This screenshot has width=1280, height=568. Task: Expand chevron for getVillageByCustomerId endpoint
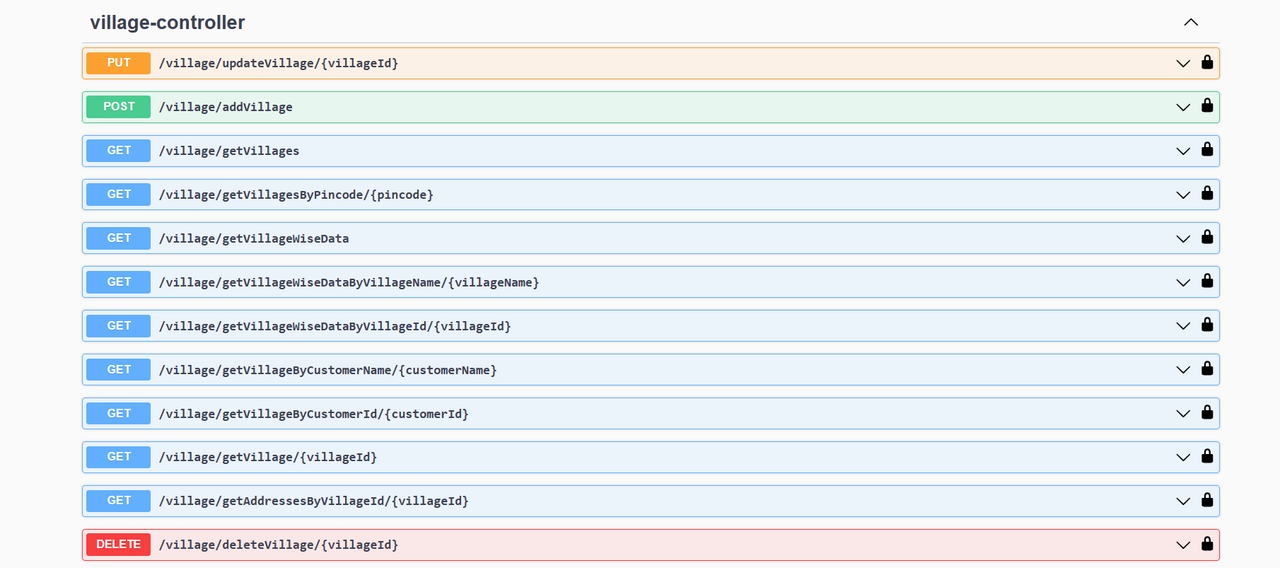click(1183, 413)
